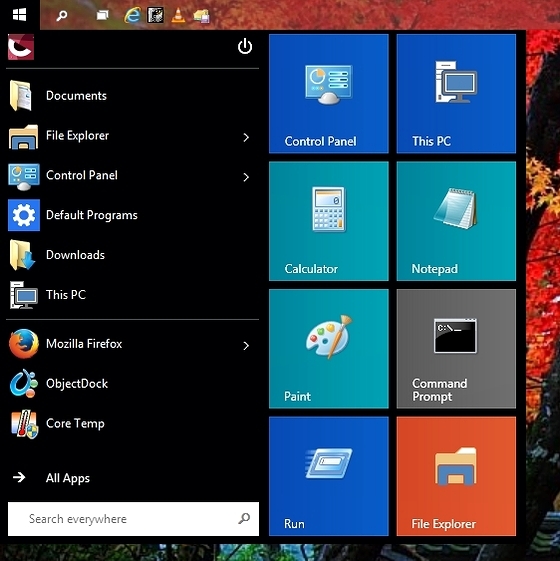Click File Explorer icon in left list
Viewport: 560px width, 561px height.
(x=24, y=136)
